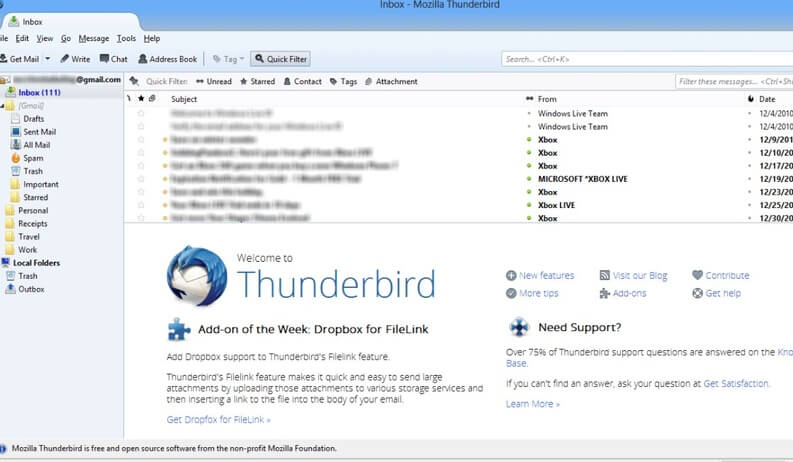Toggle the Attachment quick filter
The image size is (793, 462).
391,81
